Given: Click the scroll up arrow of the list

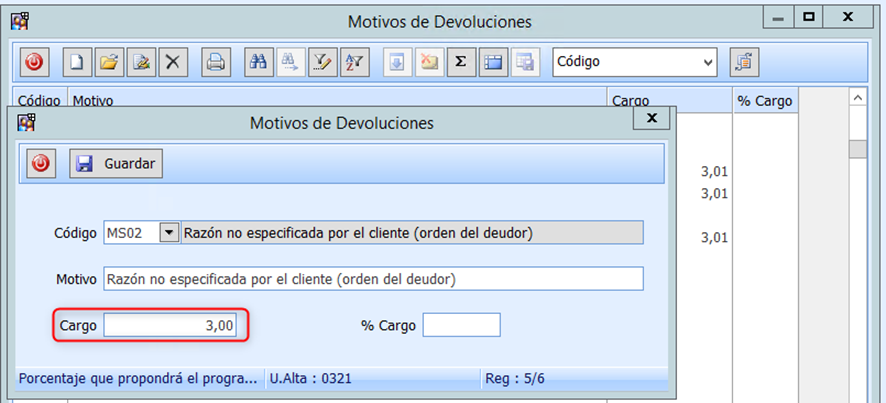Looking at the screenshot, I should coord(857,98).
